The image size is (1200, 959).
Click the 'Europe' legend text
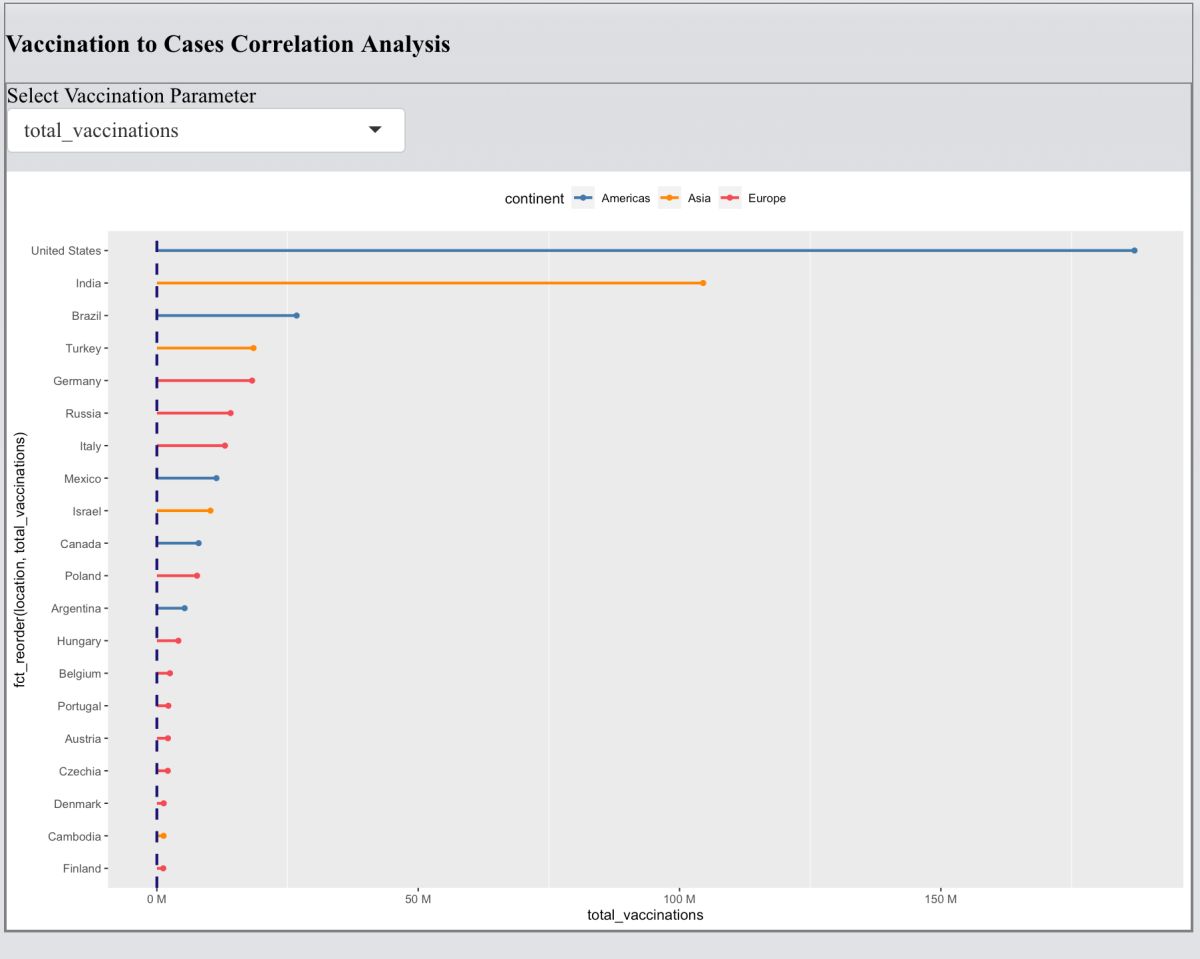[x=767, y=198]
